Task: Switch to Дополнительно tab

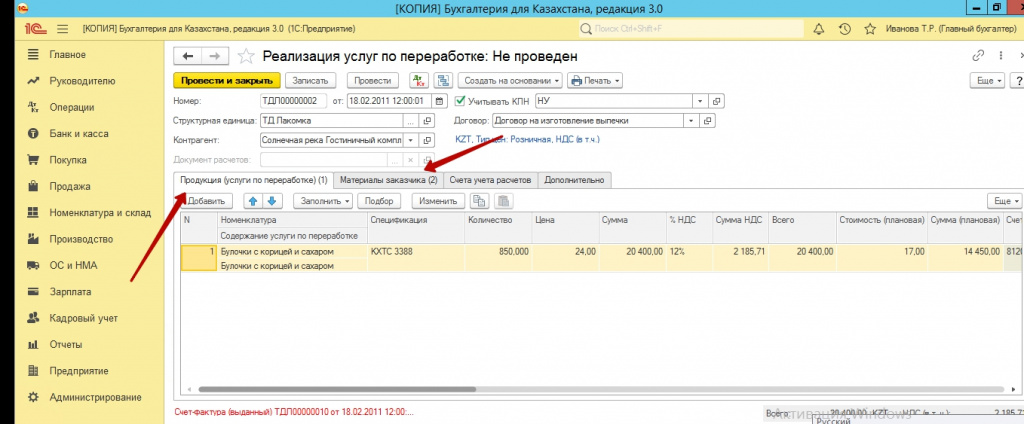Action: [x=575, y=180]
